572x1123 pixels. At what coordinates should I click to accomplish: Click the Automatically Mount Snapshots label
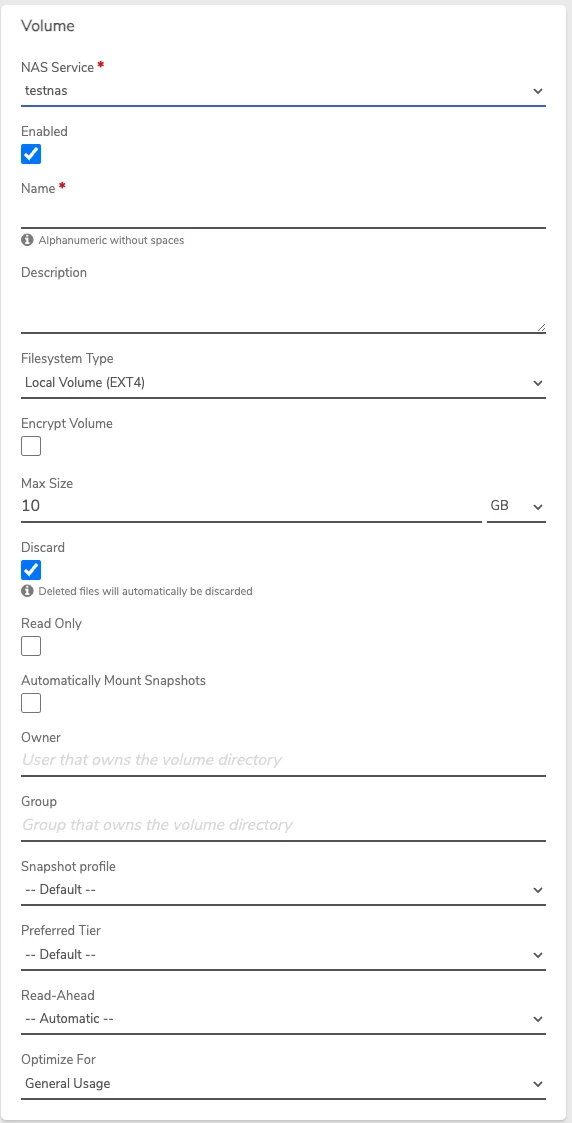click(x=114, y=680)
